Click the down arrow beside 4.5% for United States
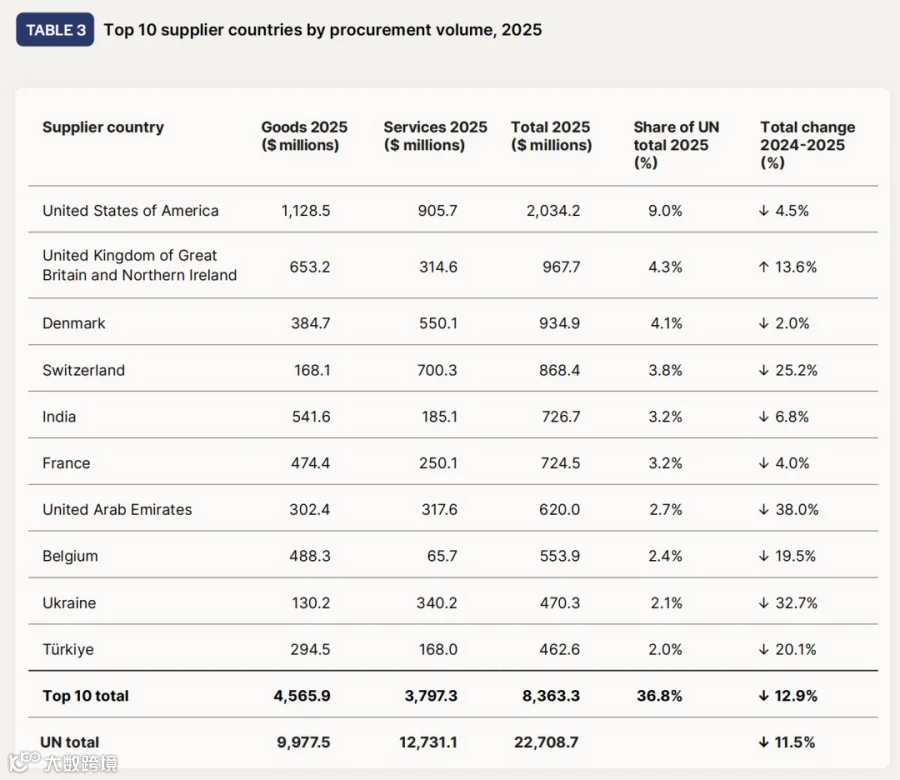 coord(763,211)
